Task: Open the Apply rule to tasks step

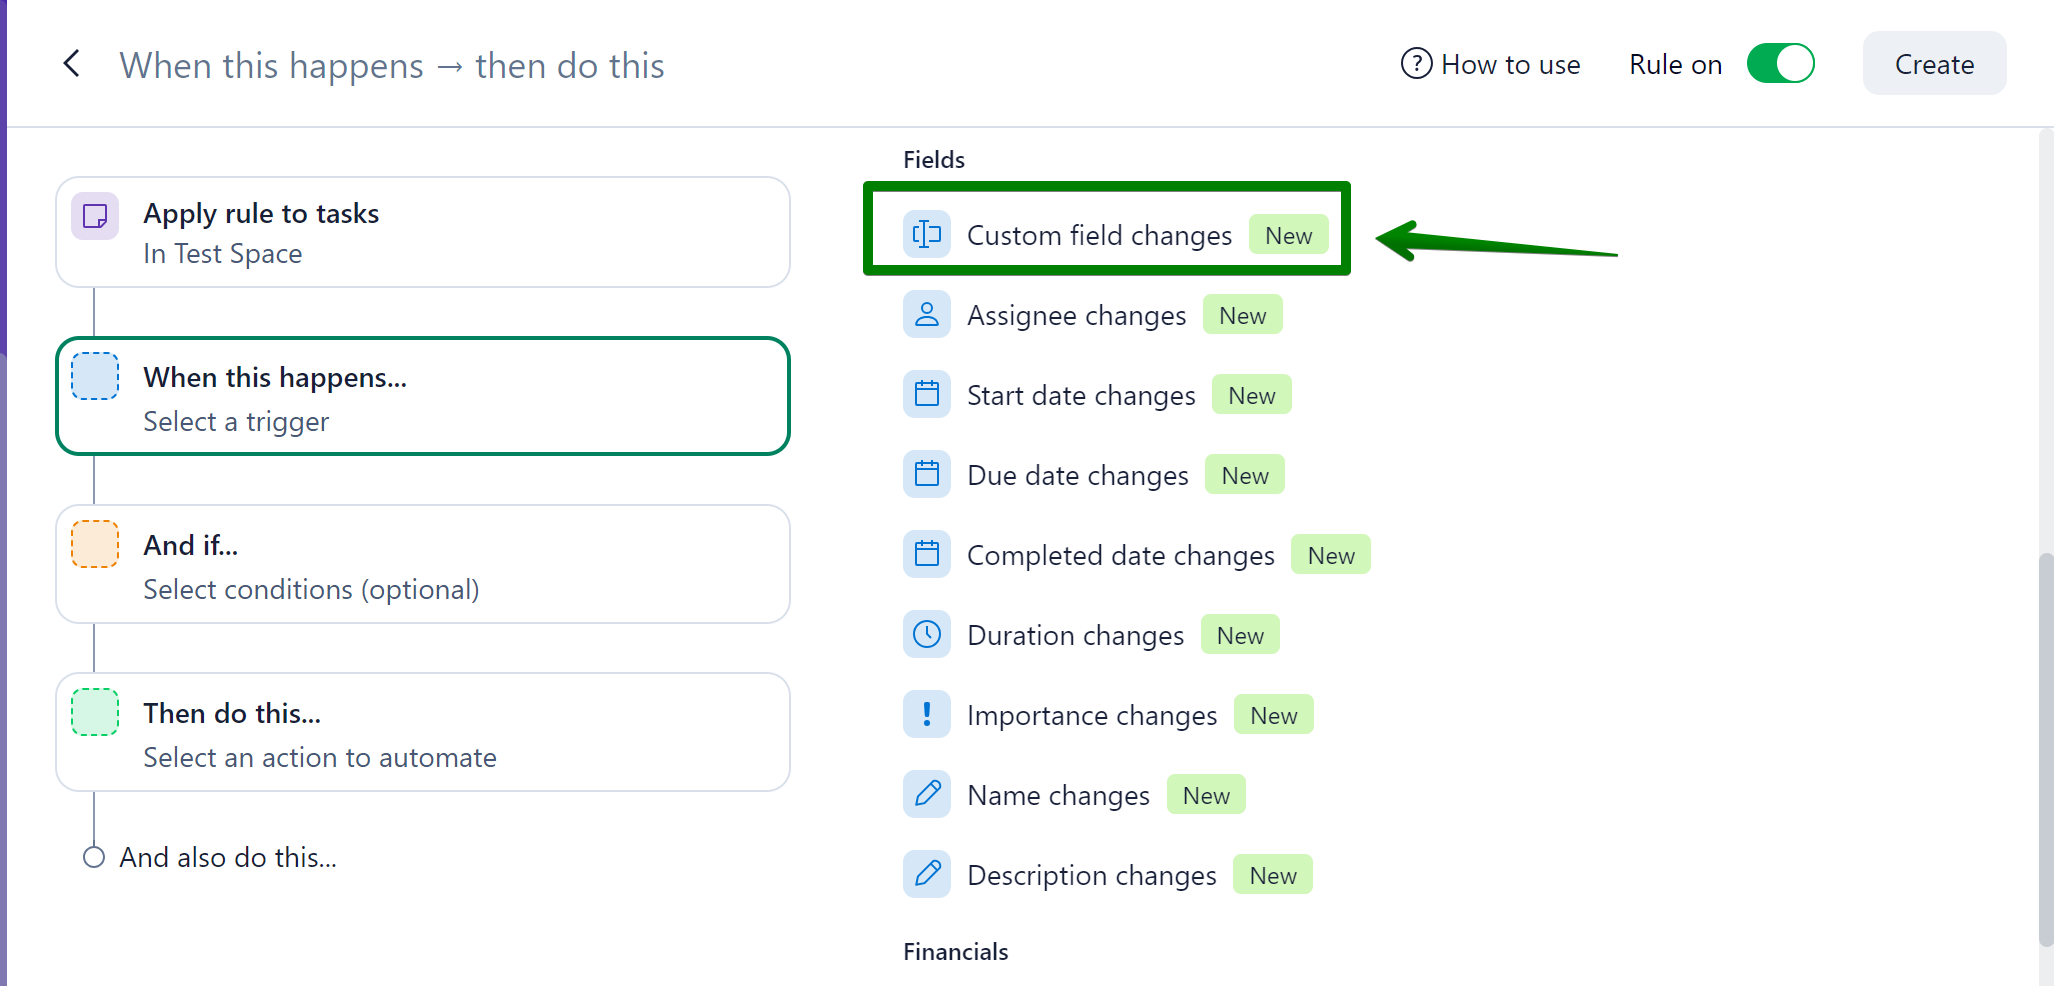Action: (x=422, y=232)
